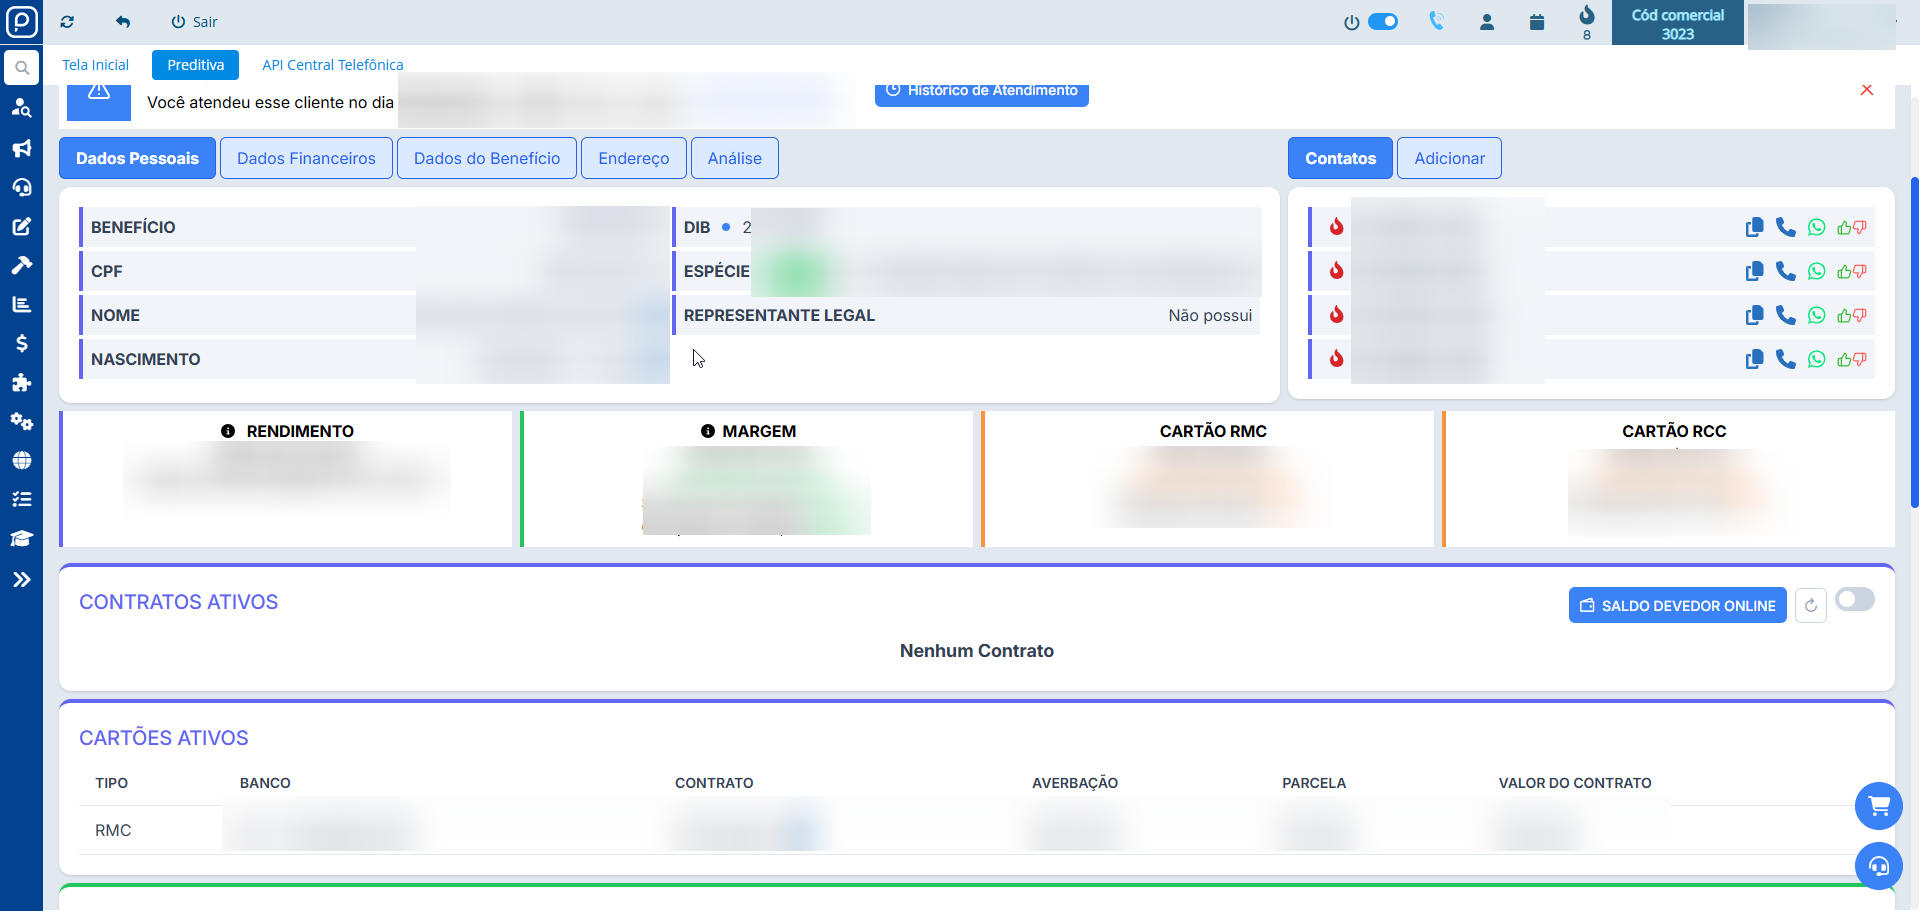Click the Margem info icon
The height and width of the screenshot is (911, 1920).
(x=708, y=431)
